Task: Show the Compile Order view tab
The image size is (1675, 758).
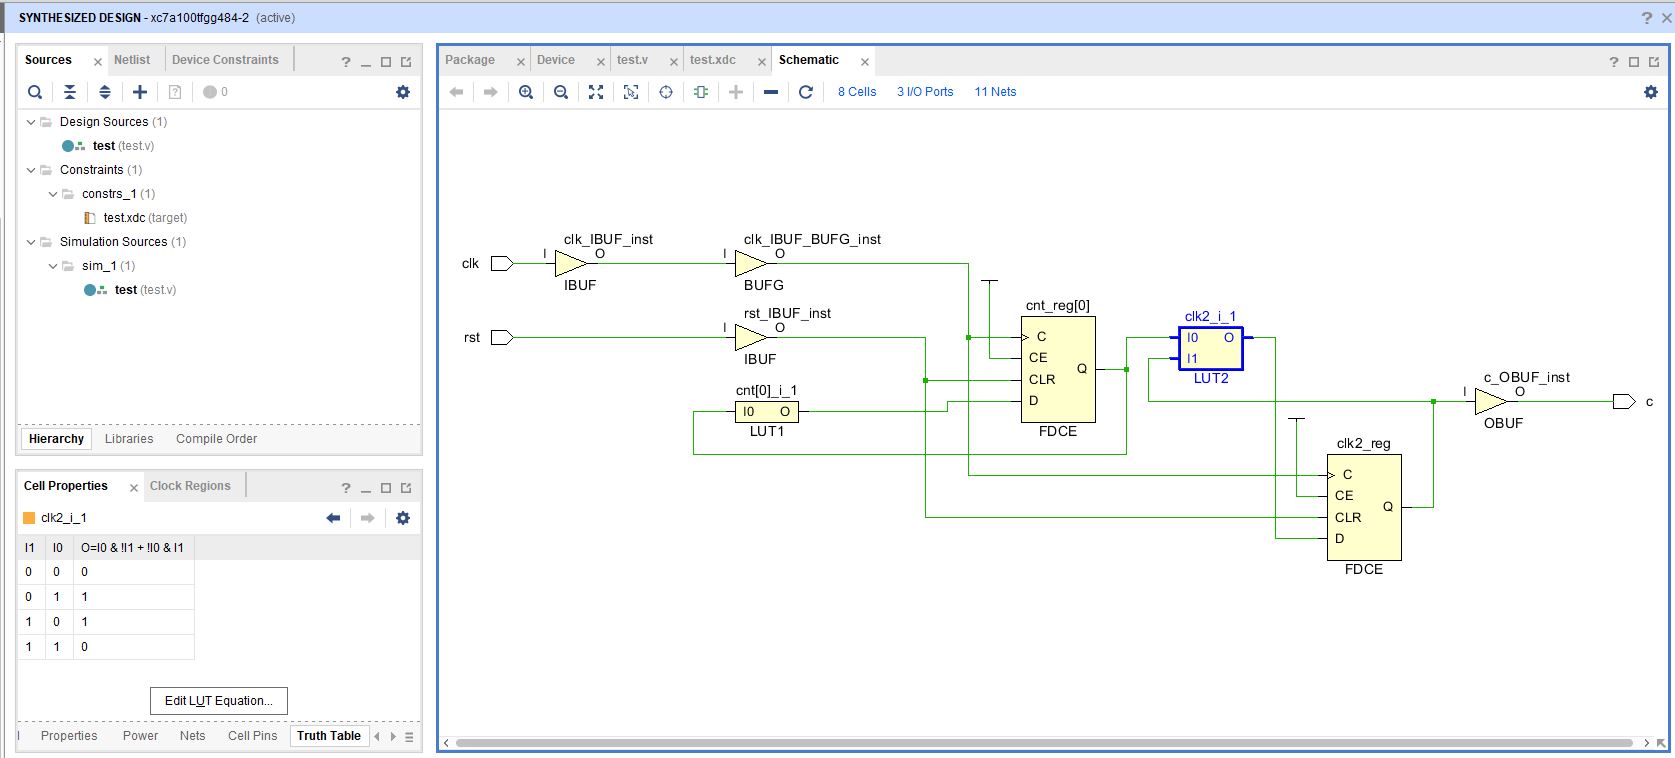Action: point(216,439)
